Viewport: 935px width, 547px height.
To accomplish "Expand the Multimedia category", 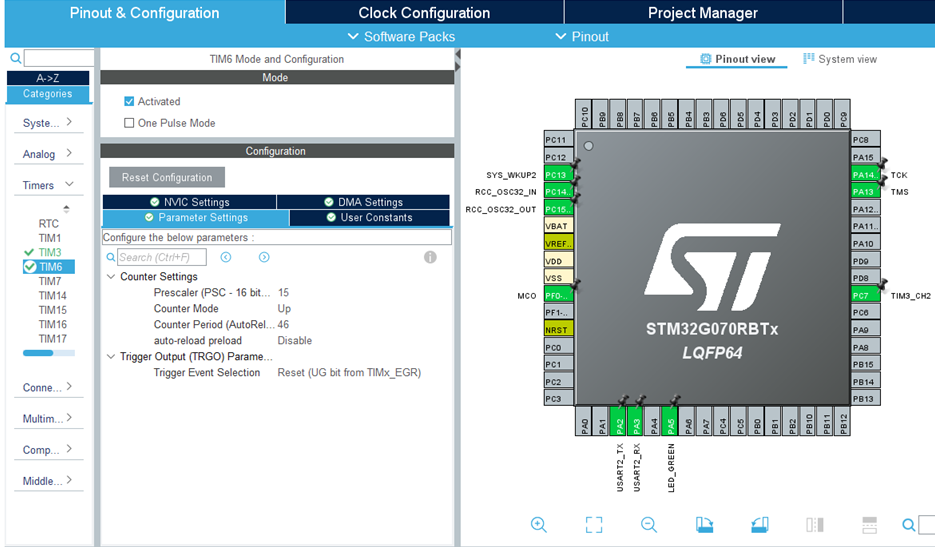I will (48, 419).
